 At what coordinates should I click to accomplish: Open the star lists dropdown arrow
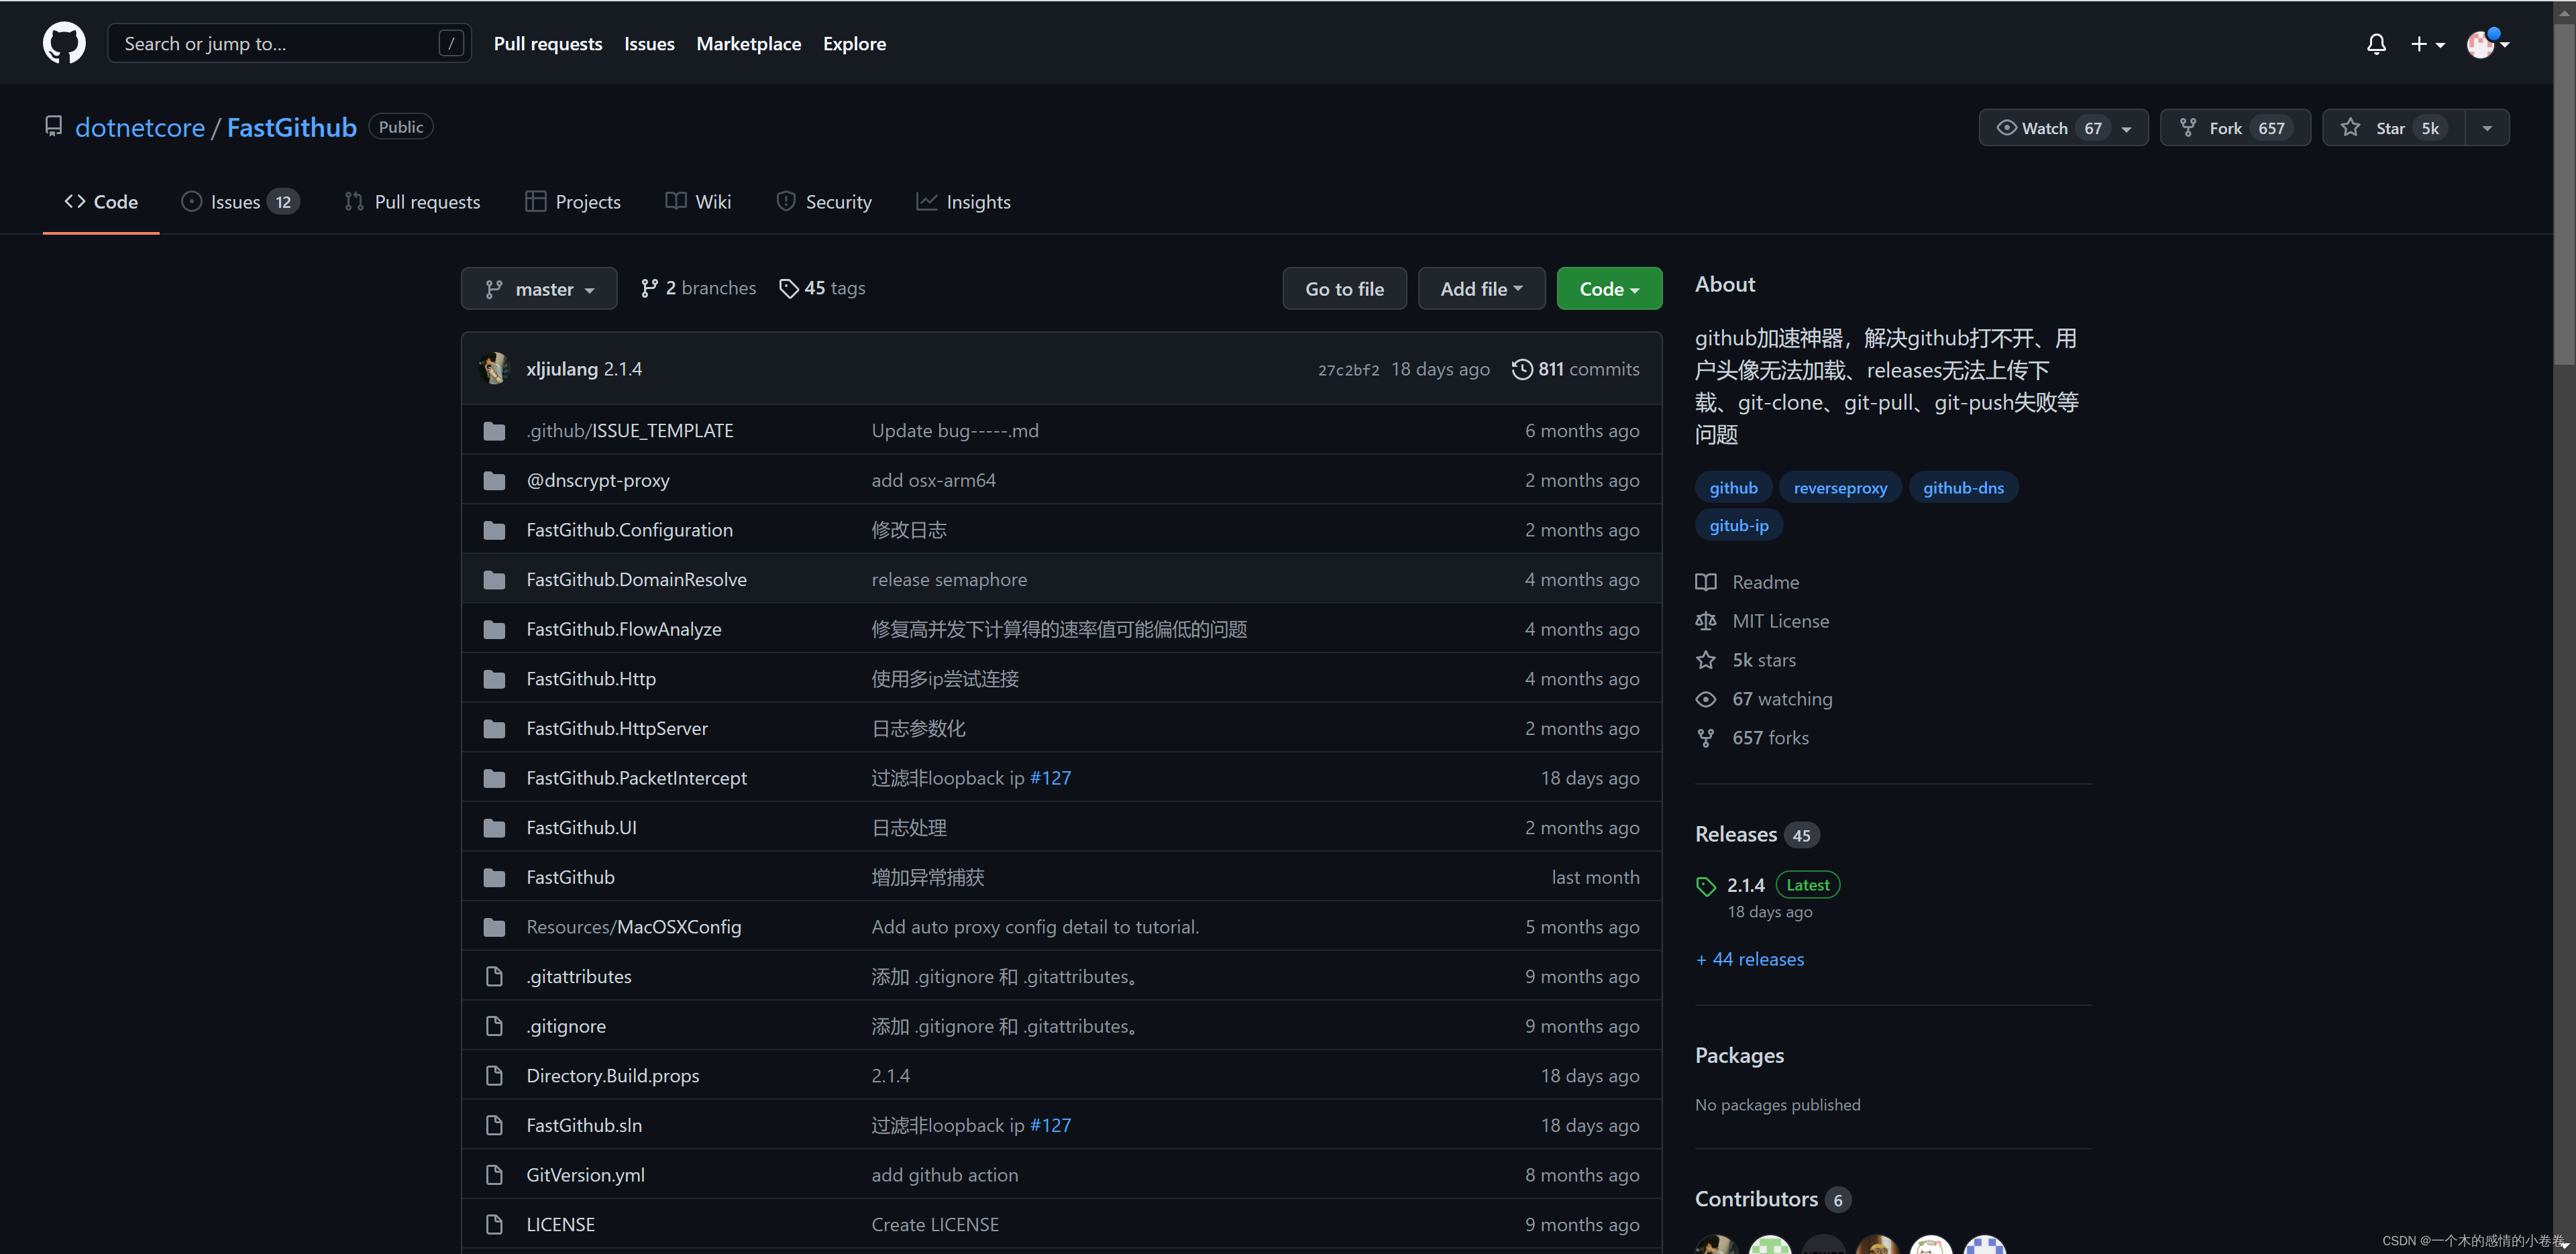click(x=2487, y=128)
